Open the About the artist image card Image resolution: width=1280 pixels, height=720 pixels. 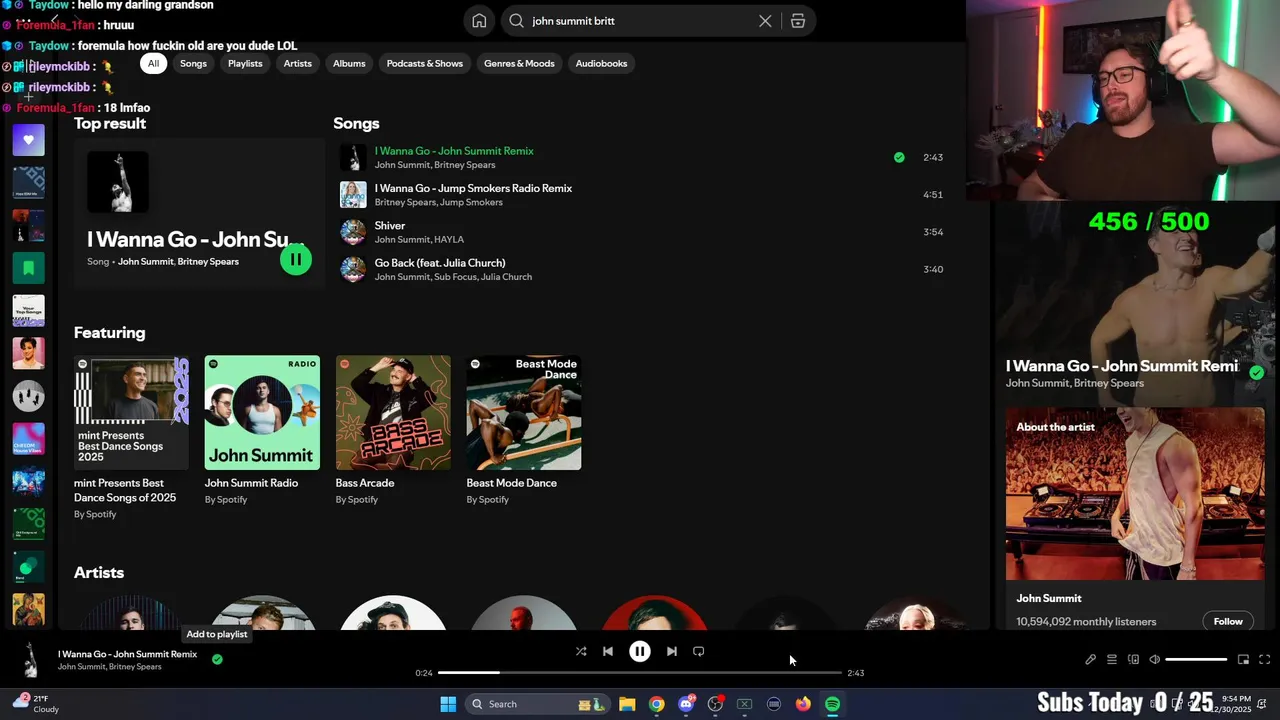[1135, 494]
